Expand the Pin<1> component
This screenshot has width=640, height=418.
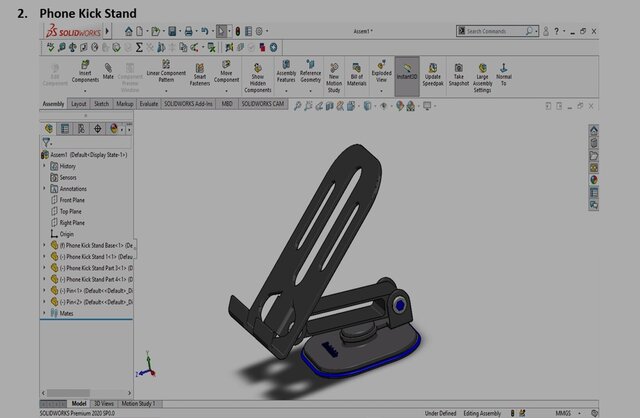point(44,290)
